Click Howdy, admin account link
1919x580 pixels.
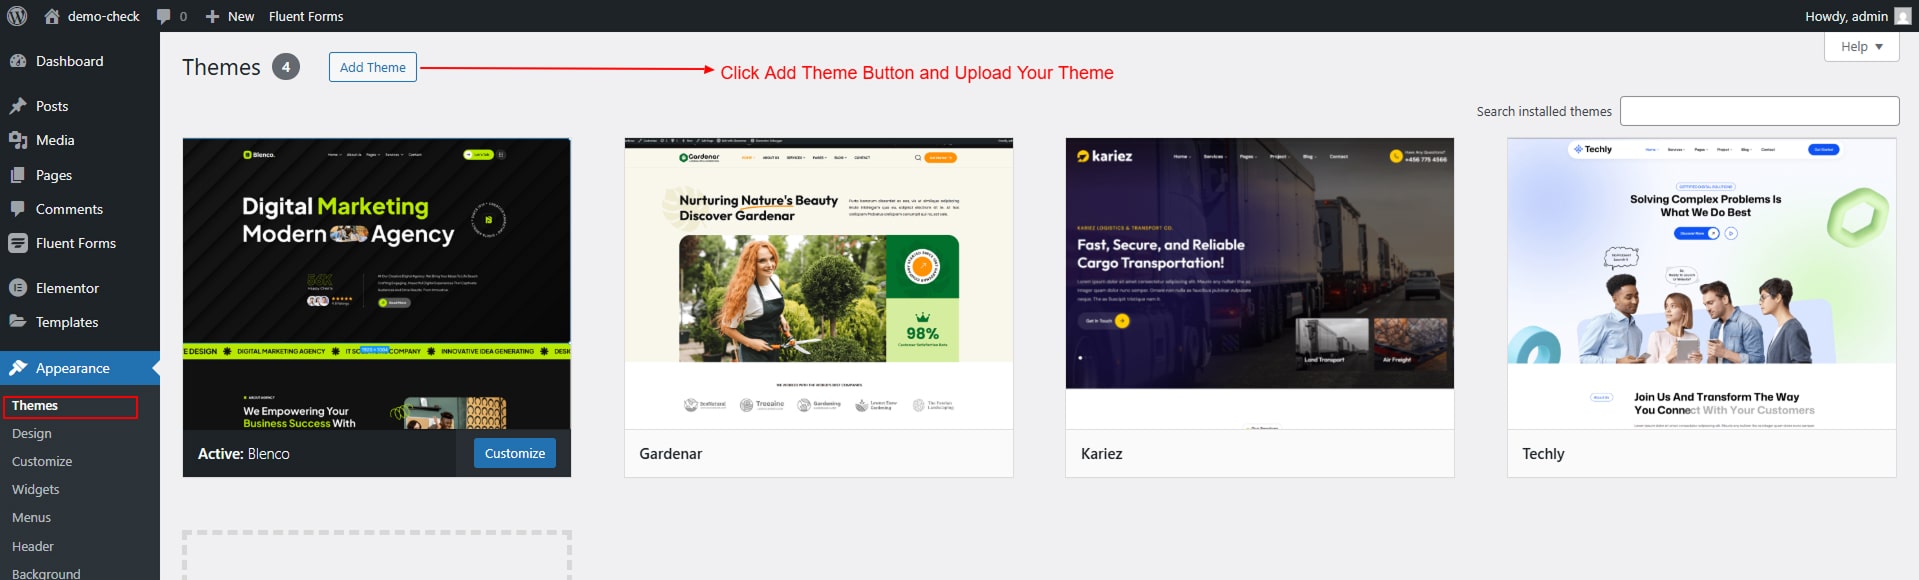1846,16
